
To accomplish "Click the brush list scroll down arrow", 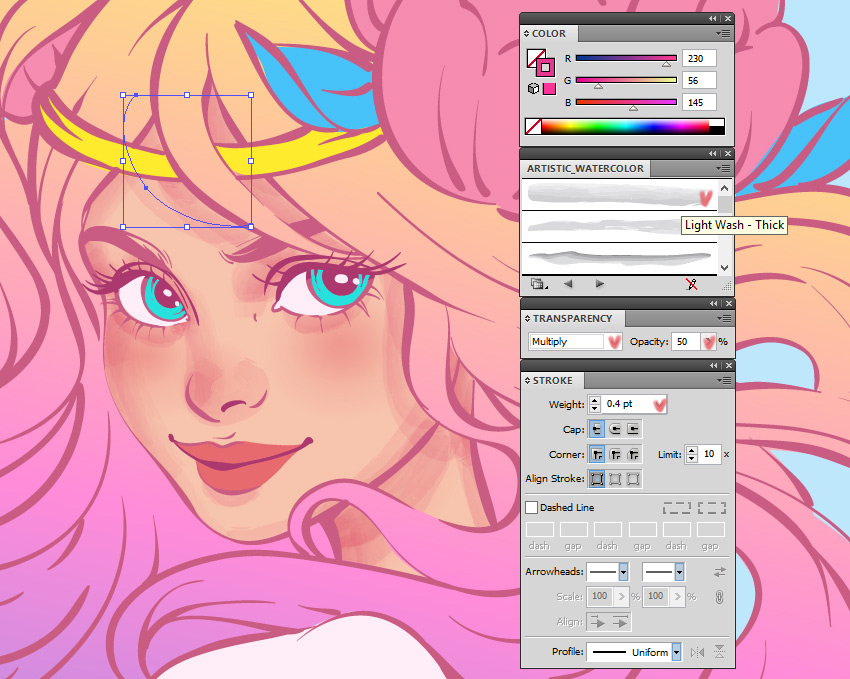I will click(x=724, y=267).
